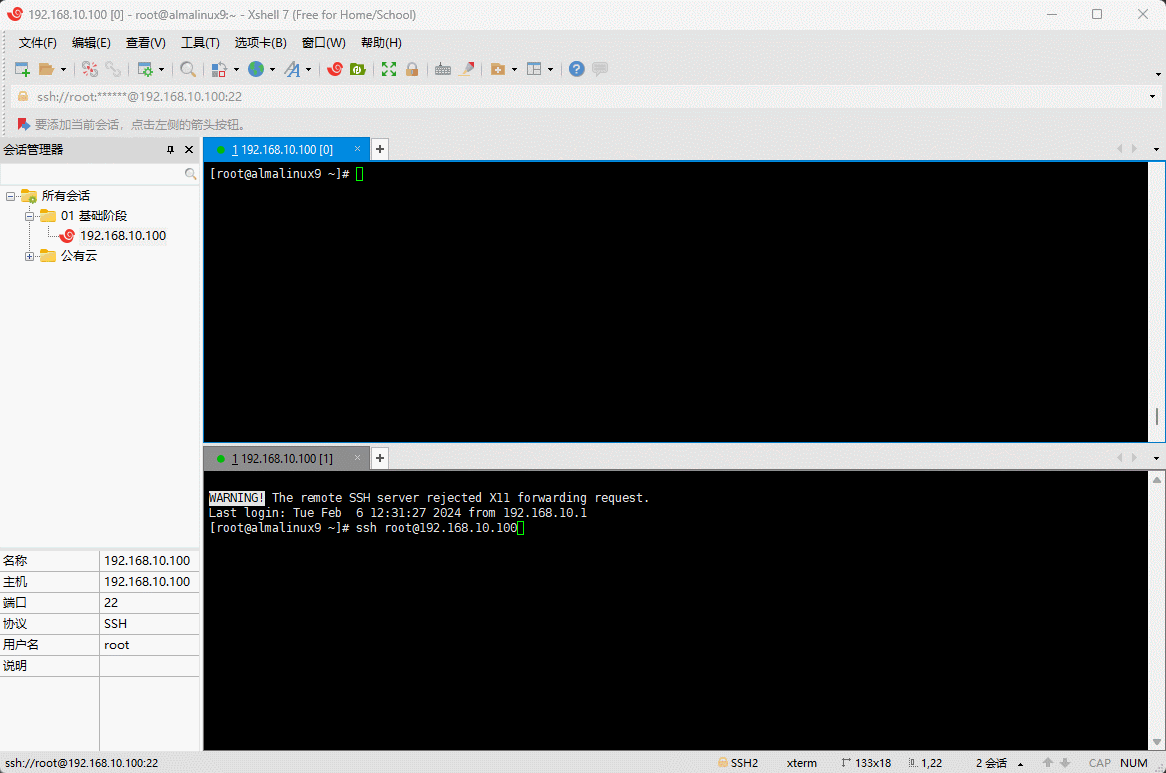Click the session manager search field

click(92, 174)
